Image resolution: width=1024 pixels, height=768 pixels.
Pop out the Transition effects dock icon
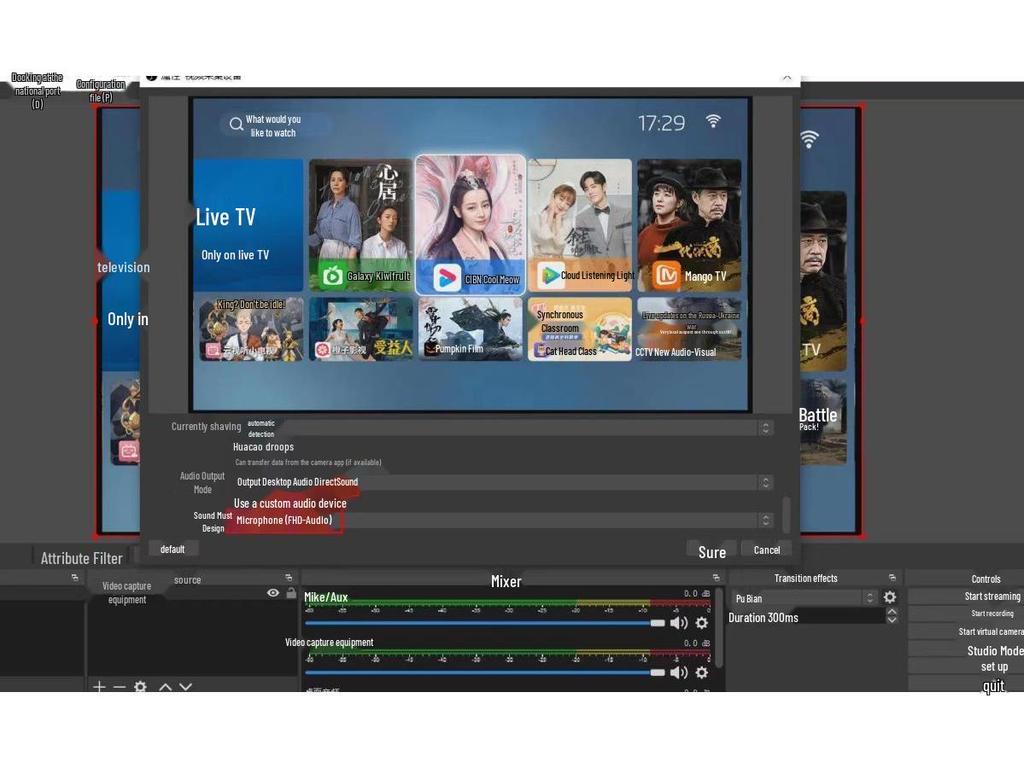pyautogui.click(x=892, y=578)
